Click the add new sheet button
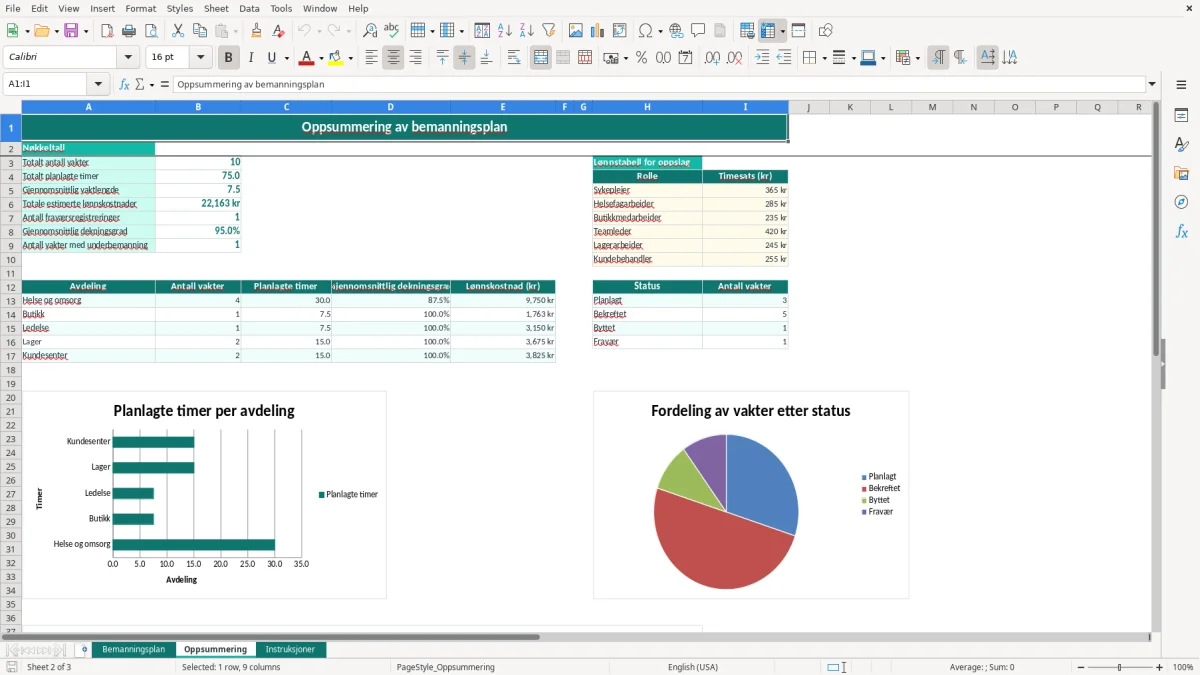 [x=84, y=649]
